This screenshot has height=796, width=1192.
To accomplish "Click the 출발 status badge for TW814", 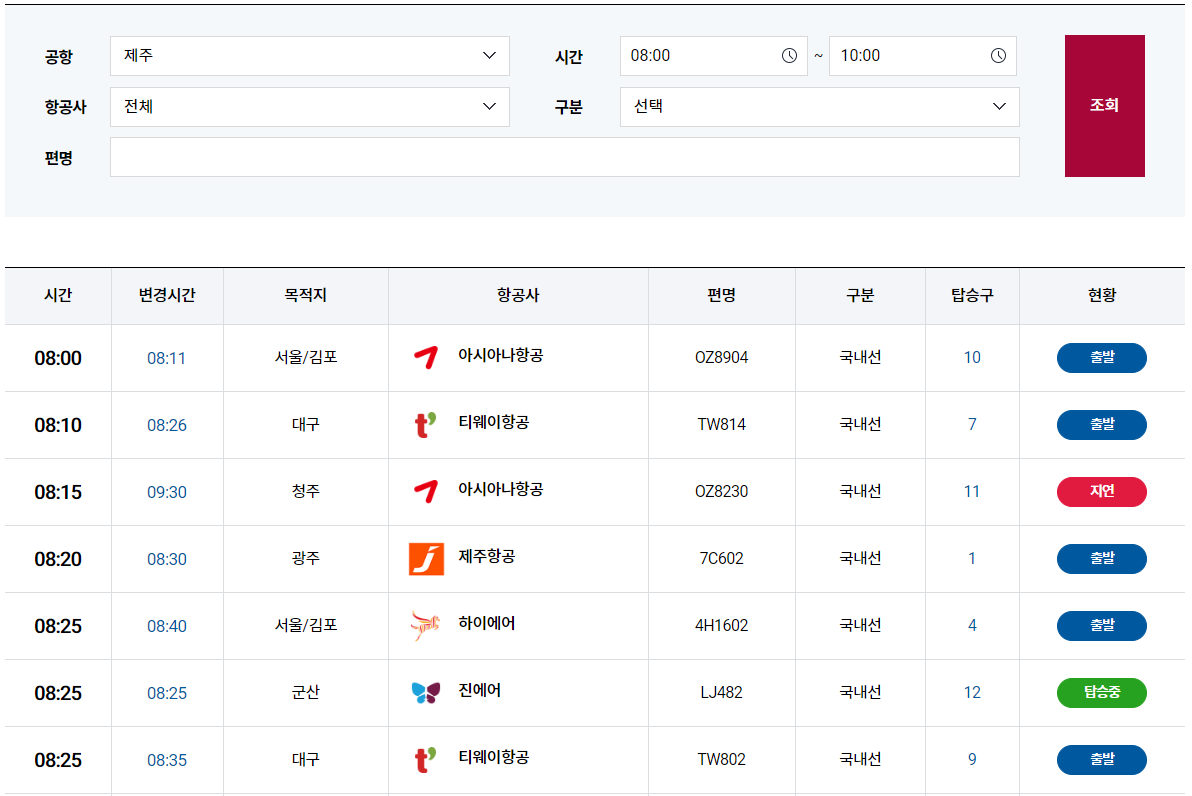I will click(1102, 424).
